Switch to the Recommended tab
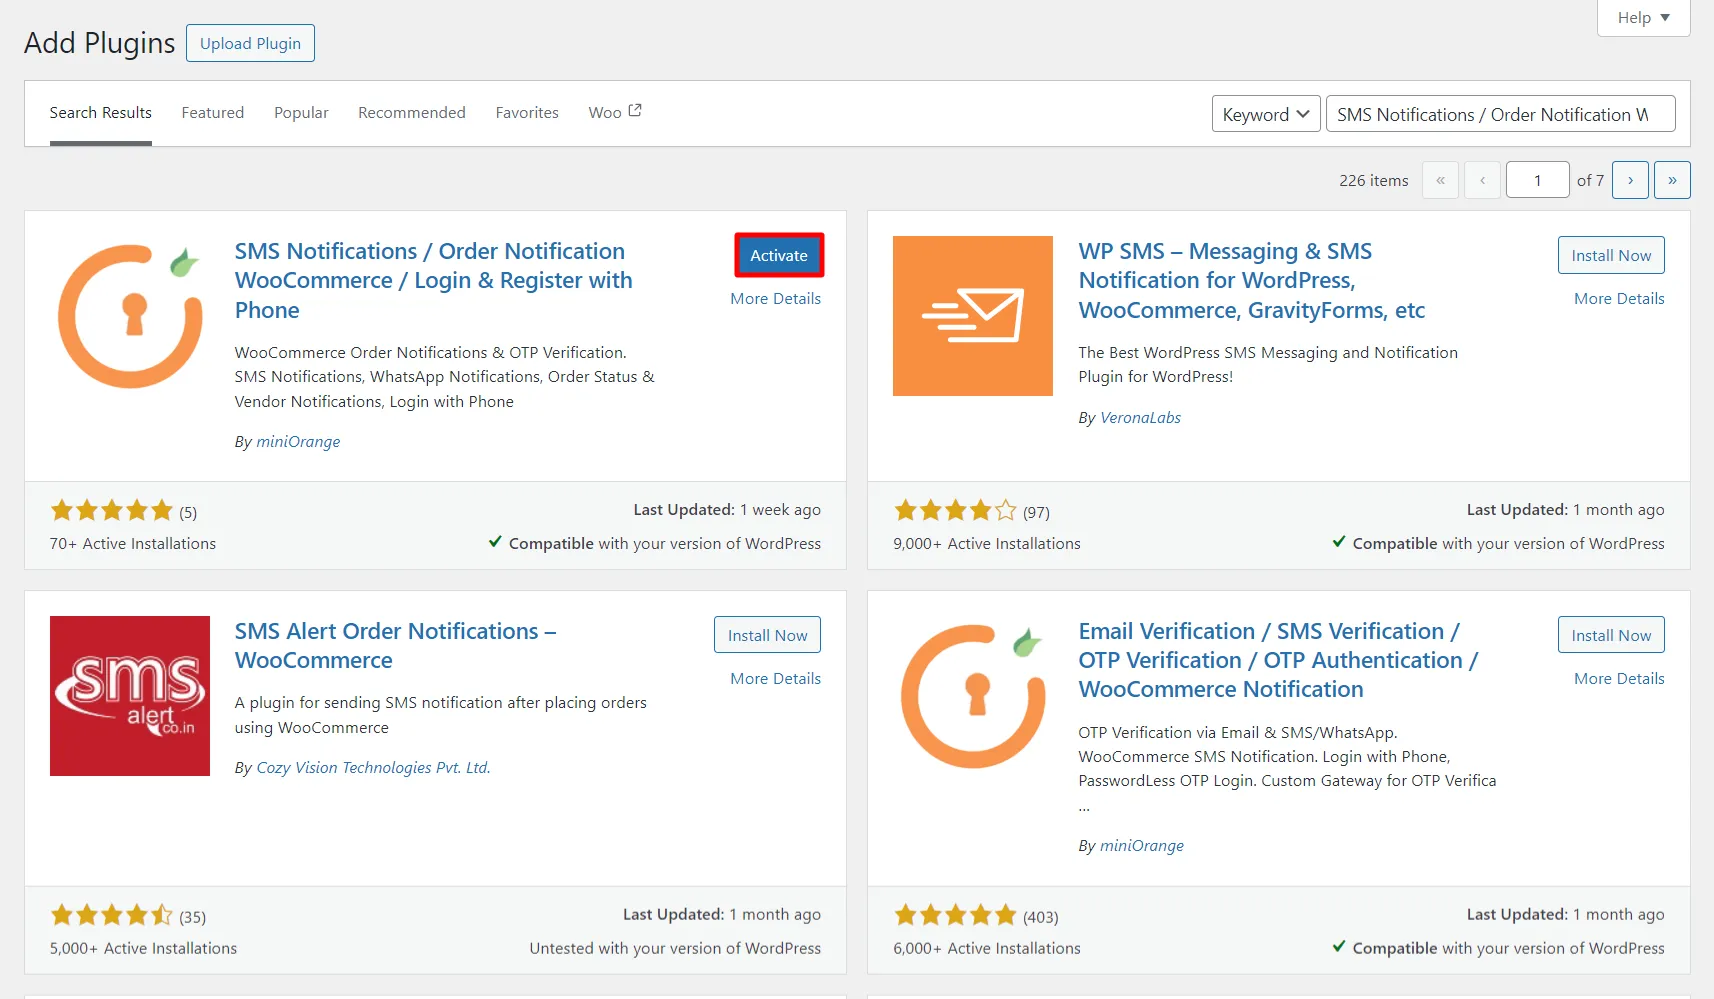This screenshot has width=1714, height=999. pos(412,112)
